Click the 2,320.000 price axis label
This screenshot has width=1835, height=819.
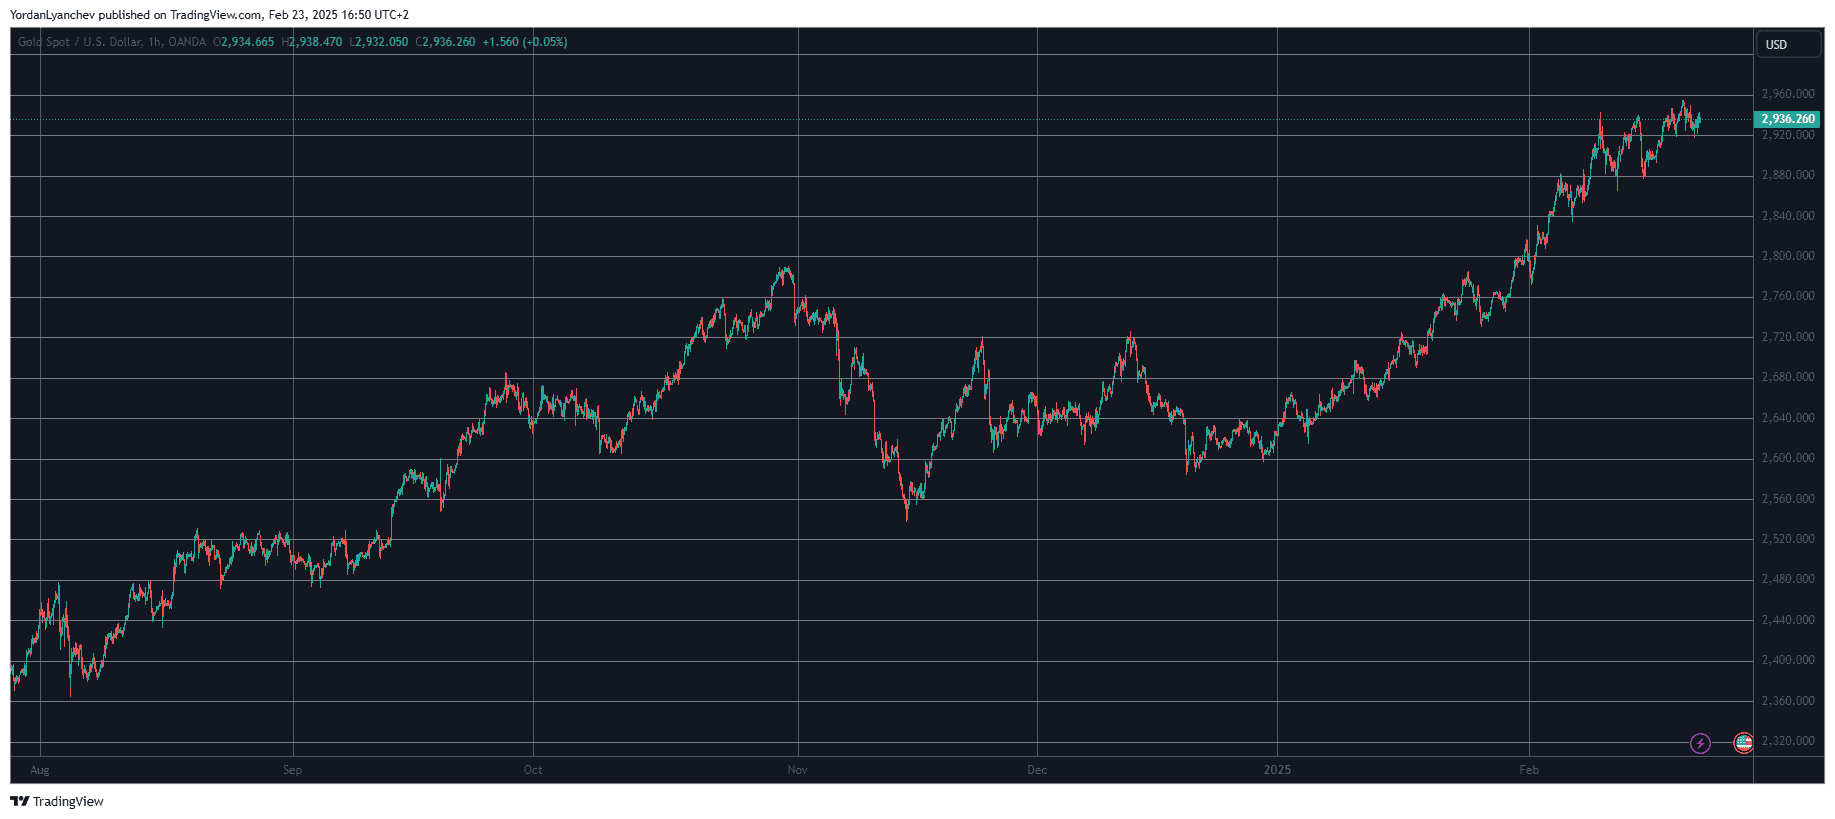1788,741
